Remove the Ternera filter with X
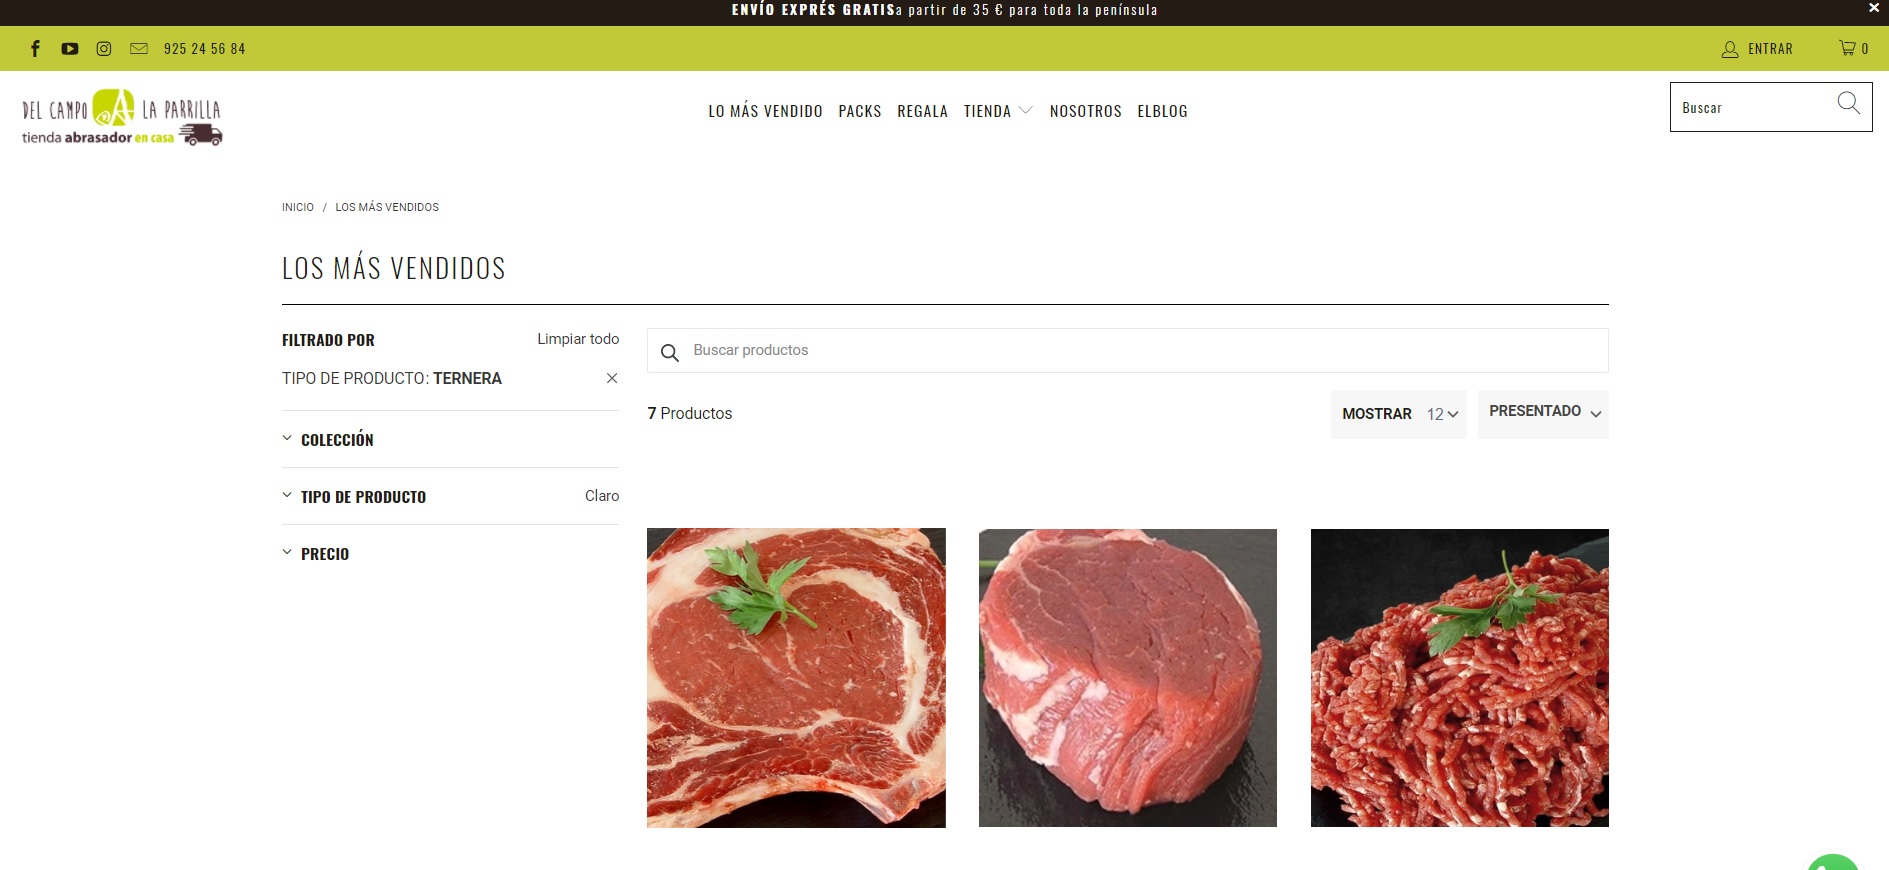This screenshot has height=870, width=1889. click(x=612, y=378)
